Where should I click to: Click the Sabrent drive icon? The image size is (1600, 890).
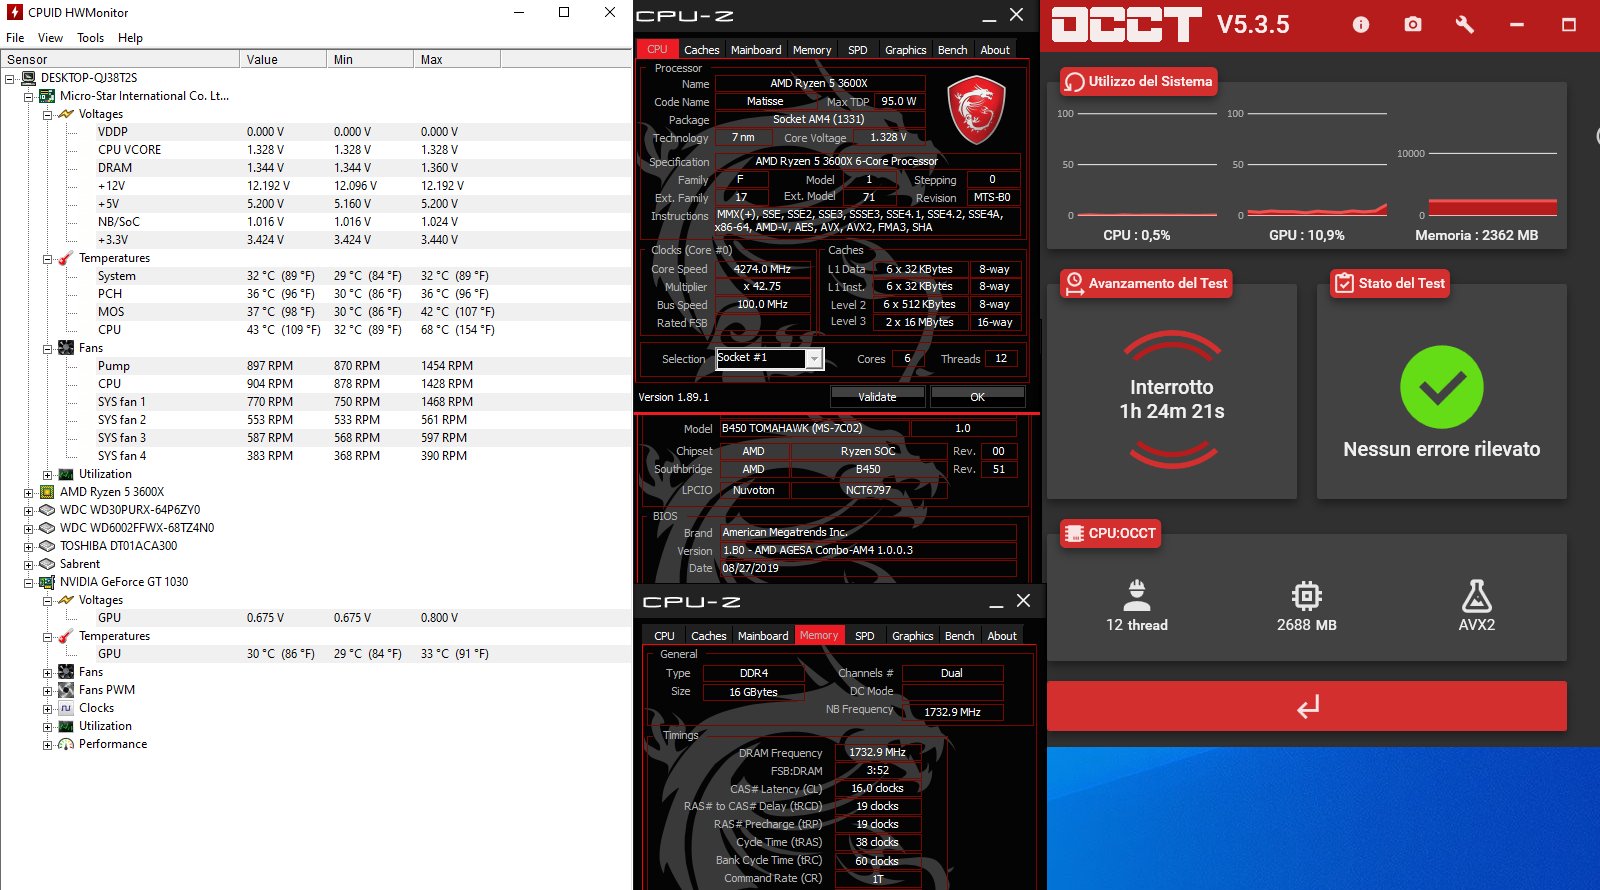click(47, 564)
